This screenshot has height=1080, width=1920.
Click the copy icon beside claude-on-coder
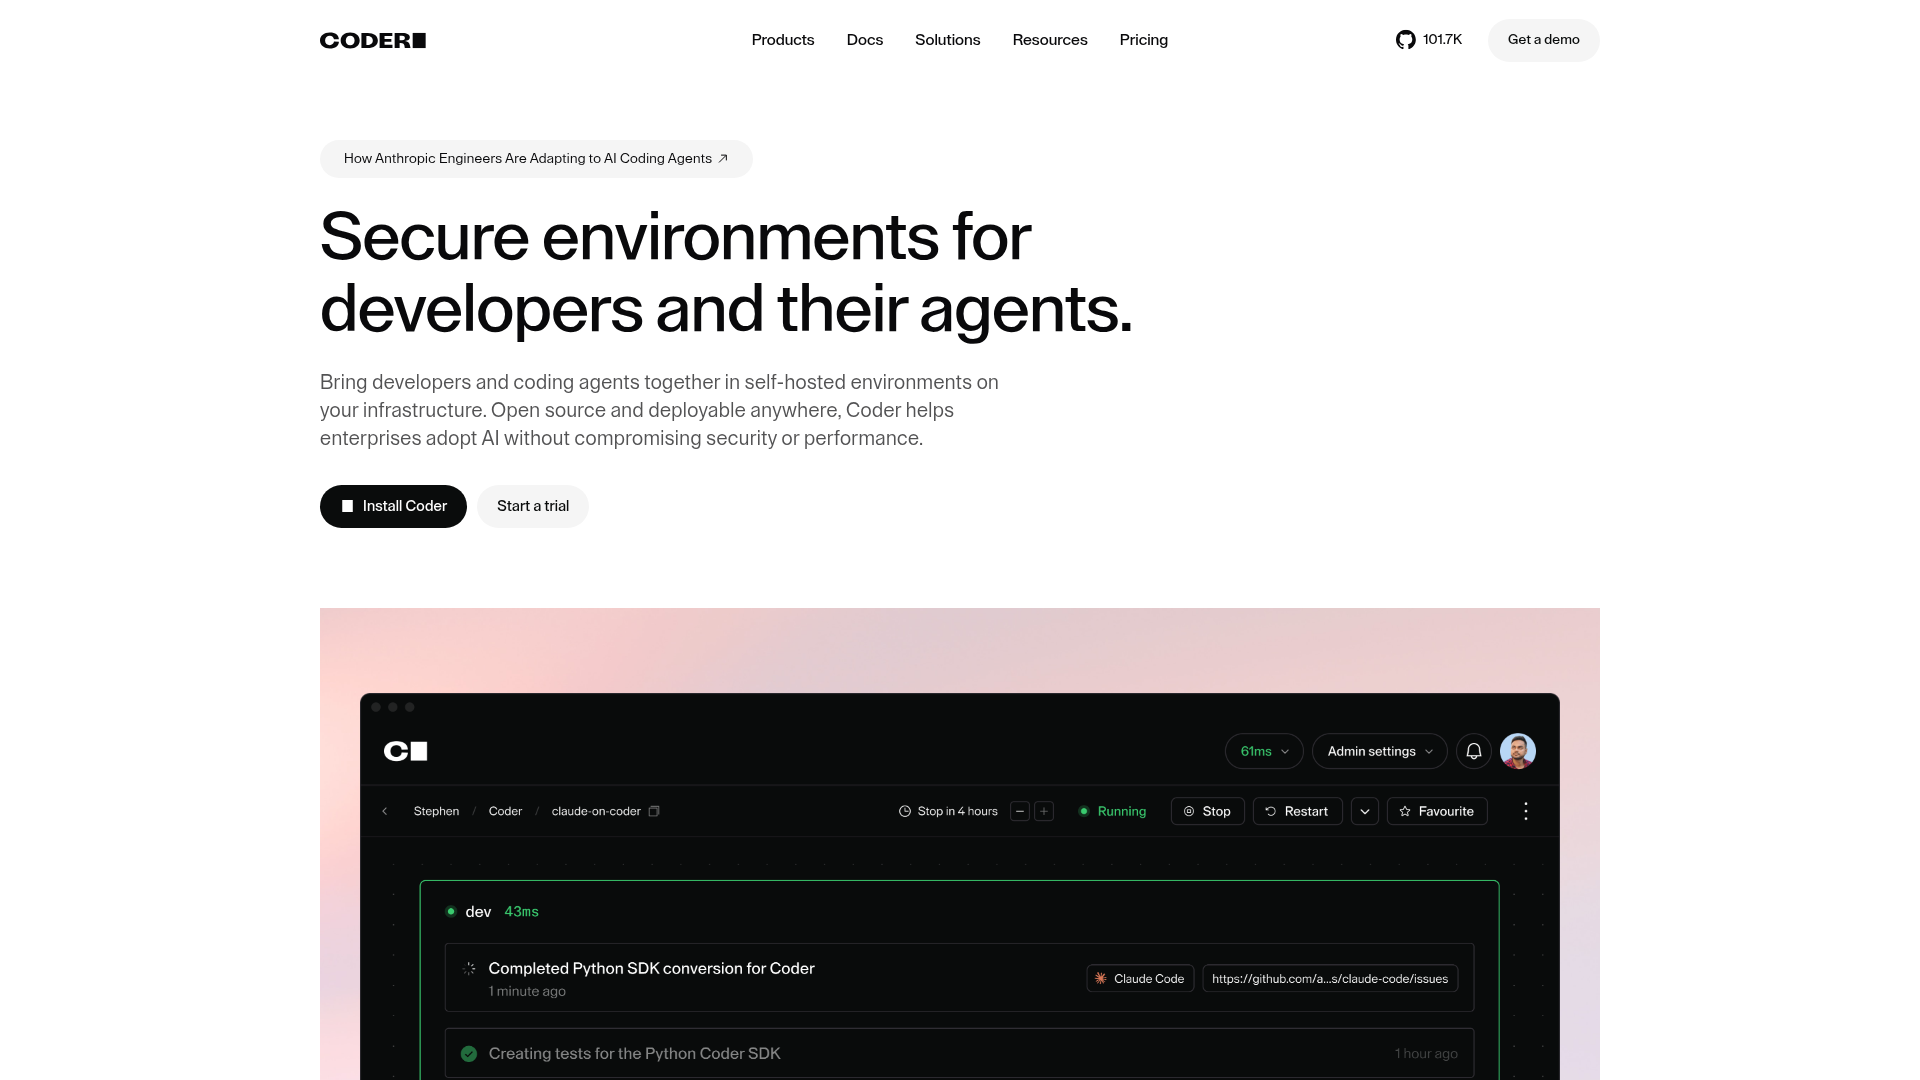[654, 811]
